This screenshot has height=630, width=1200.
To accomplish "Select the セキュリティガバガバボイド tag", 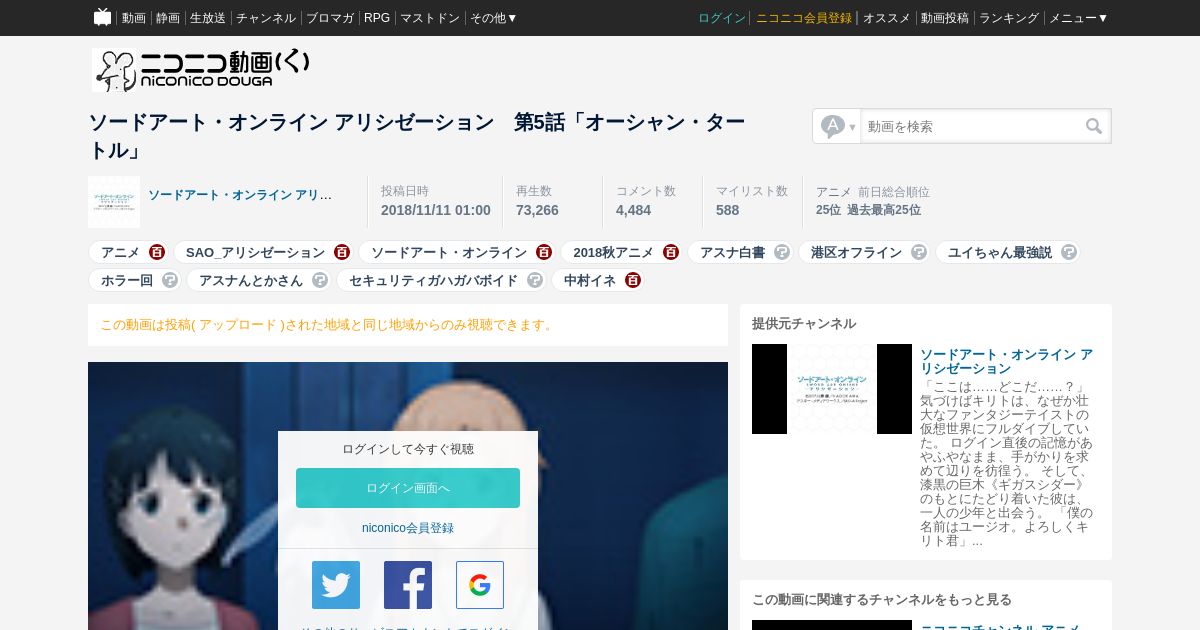I will click(433, 280).
